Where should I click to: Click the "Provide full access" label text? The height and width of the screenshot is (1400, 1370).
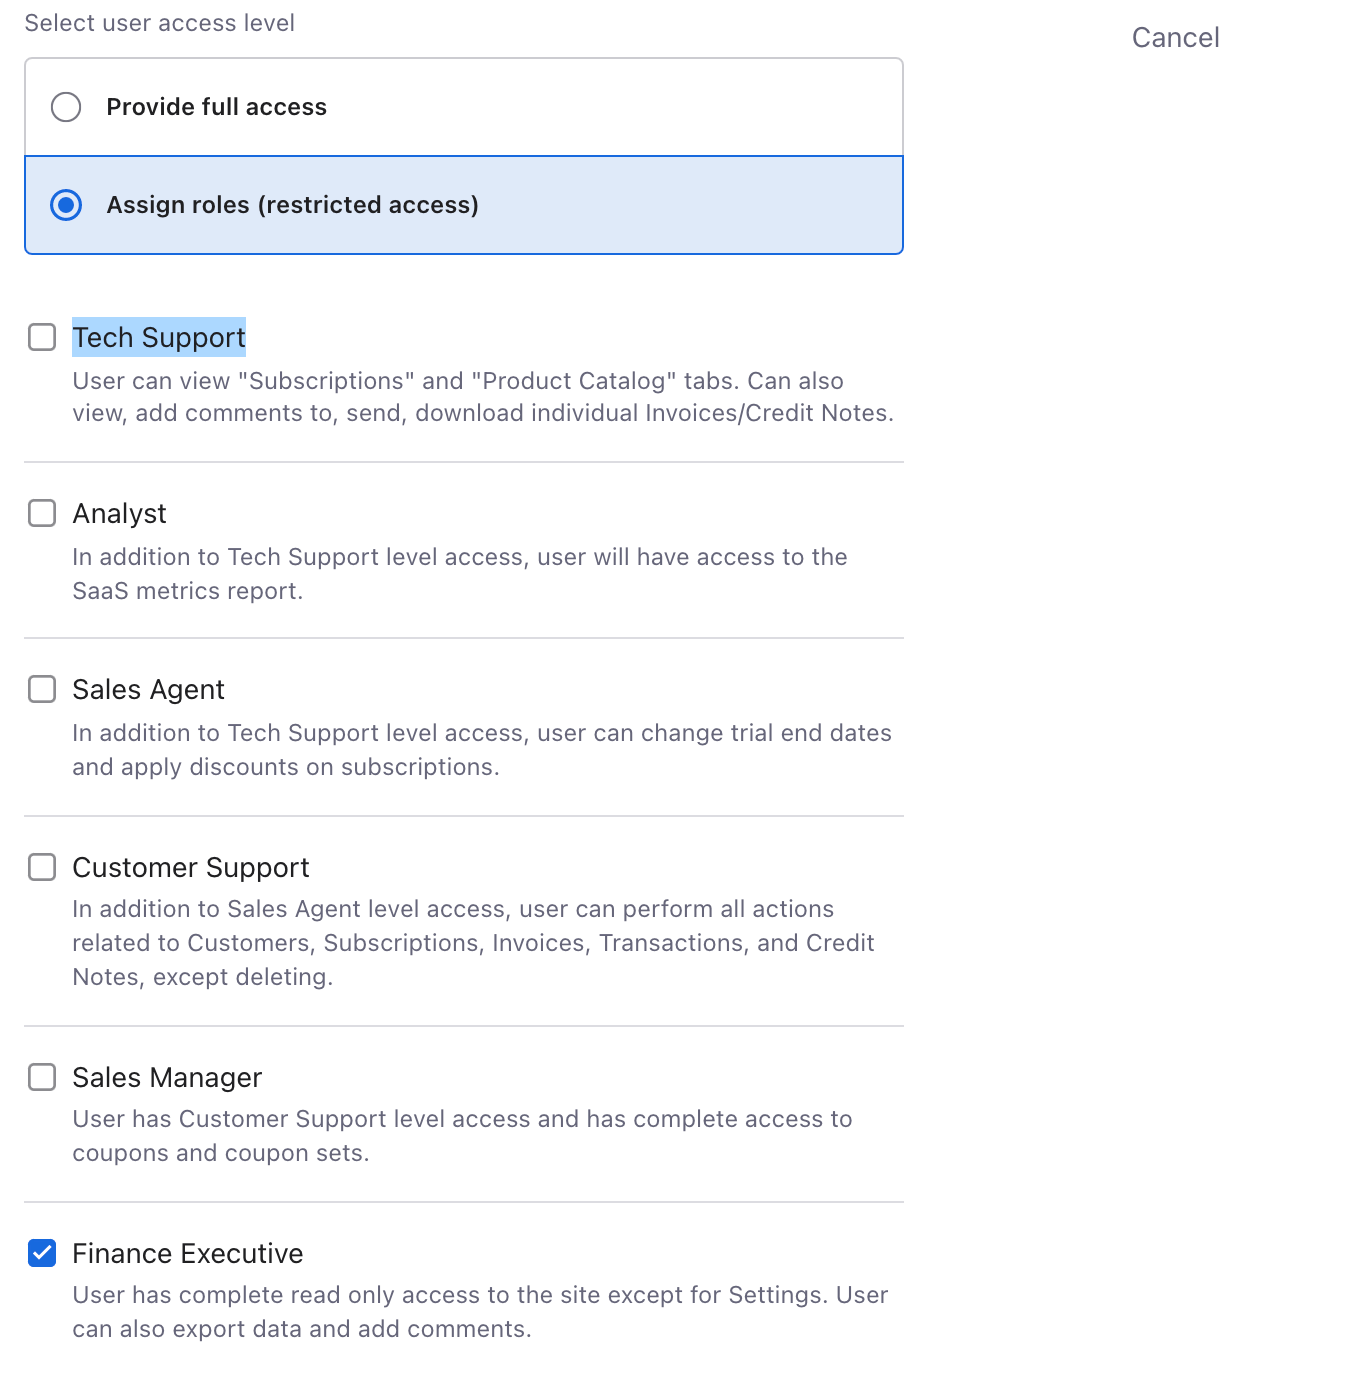point(216,107)
